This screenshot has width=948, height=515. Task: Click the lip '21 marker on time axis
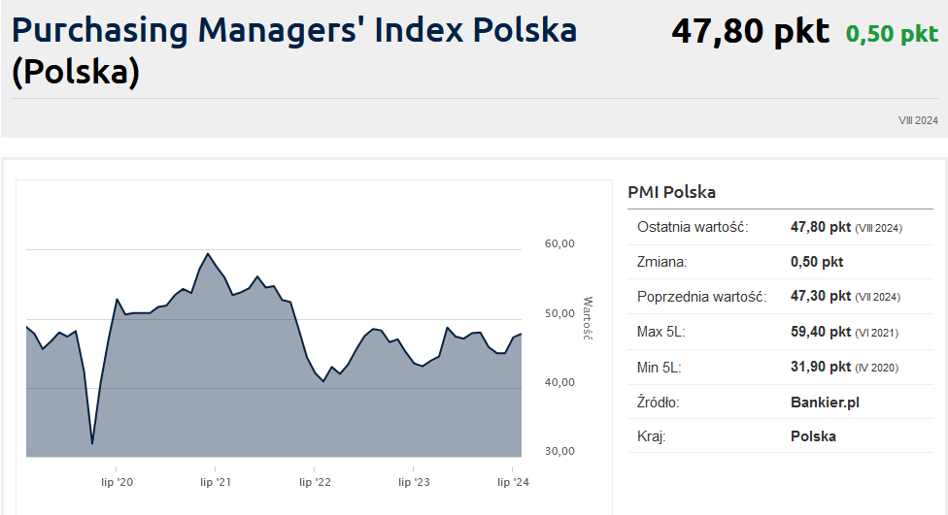[x=216, y=483]
